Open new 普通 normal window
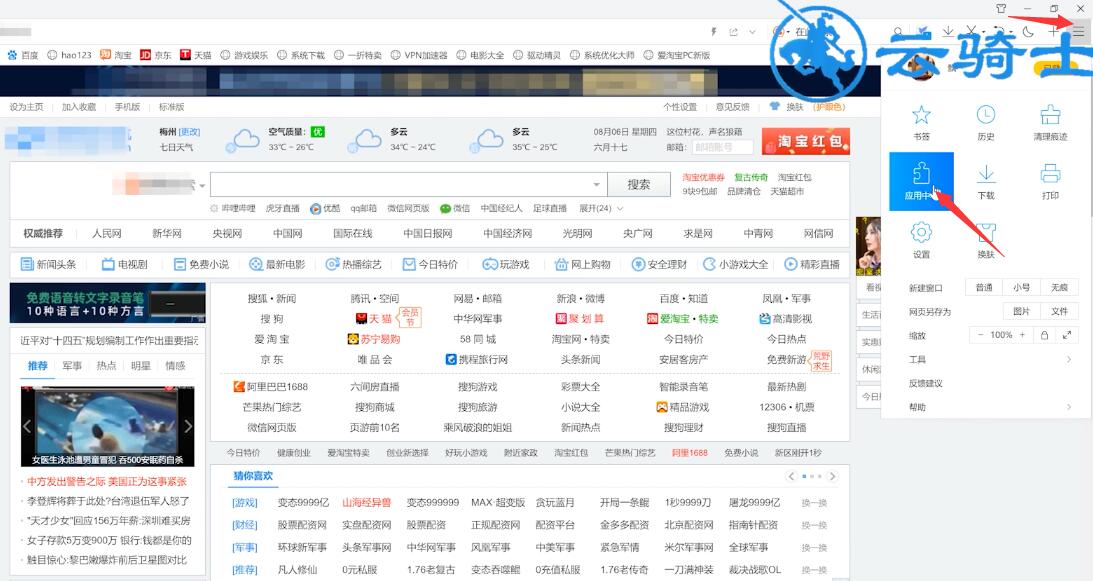The width and height of the screenshot is (1093, 581). pyautogui.click(x=984, y=287)
